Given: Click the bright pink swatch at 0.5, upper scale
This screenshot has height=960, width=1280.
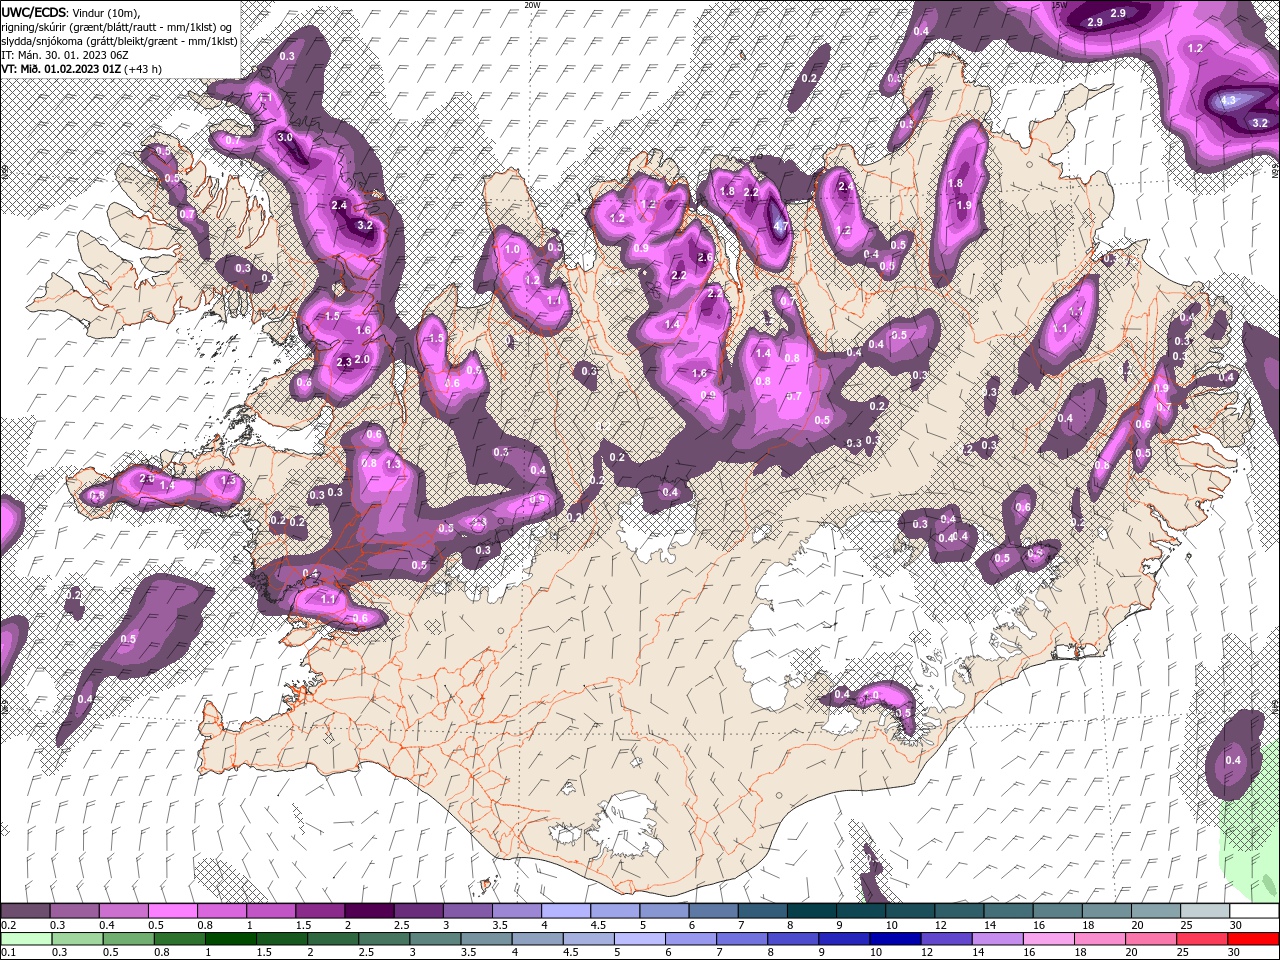Looking at the screenshot, I should [x=172, y=911].
